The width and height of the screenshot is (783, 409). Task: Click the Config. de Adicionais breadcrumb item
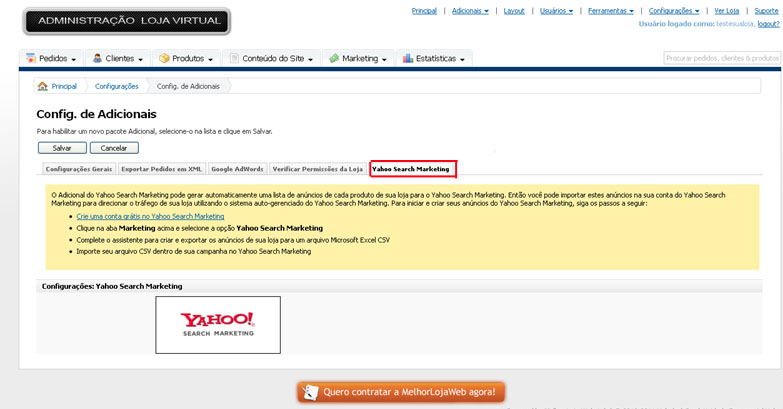point(188,86)
